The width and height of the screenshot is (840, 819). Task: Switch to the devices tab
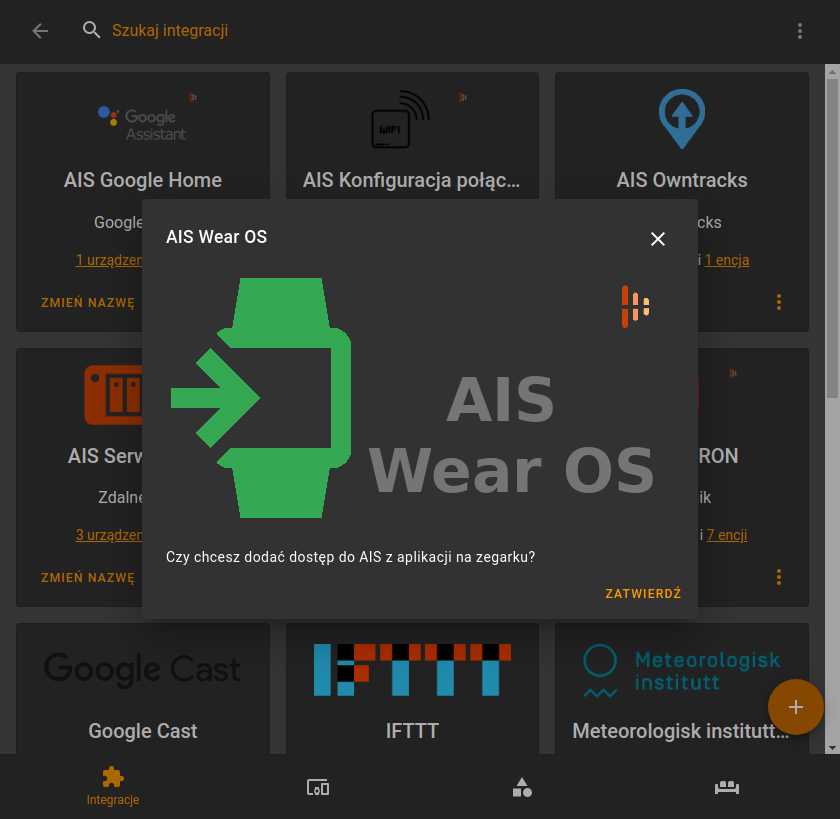(x=318, y=787)
